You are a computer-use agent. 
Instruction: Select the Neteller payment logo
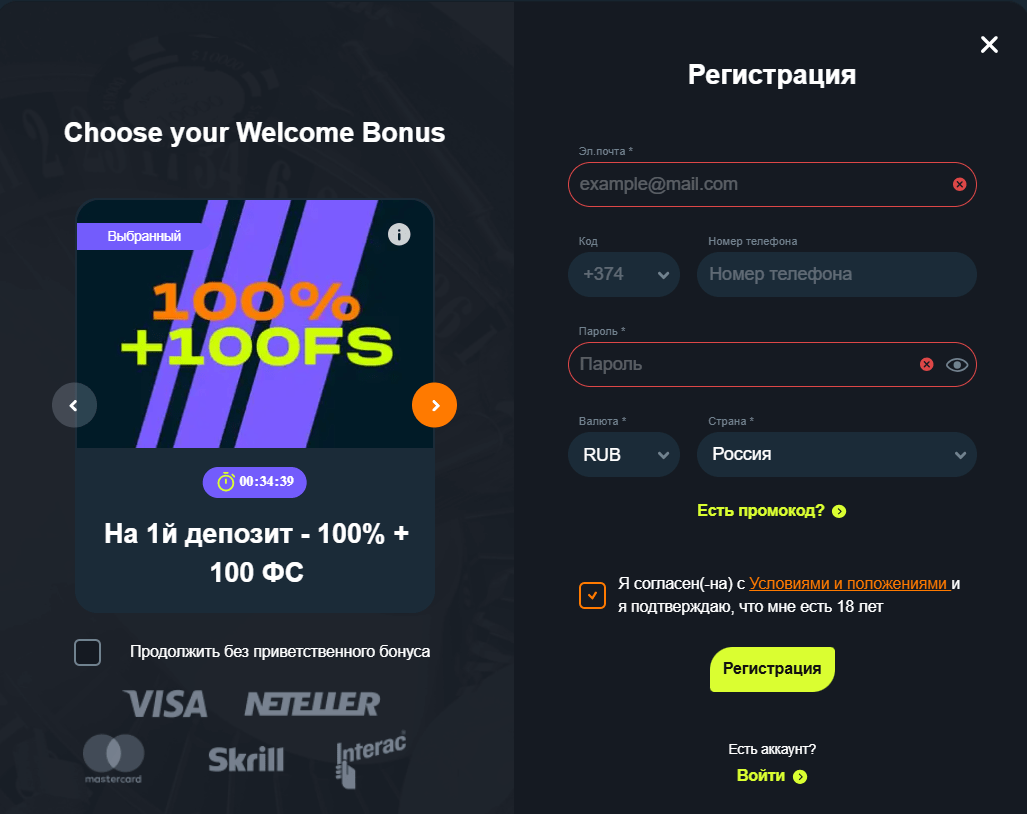pos(312,703)
